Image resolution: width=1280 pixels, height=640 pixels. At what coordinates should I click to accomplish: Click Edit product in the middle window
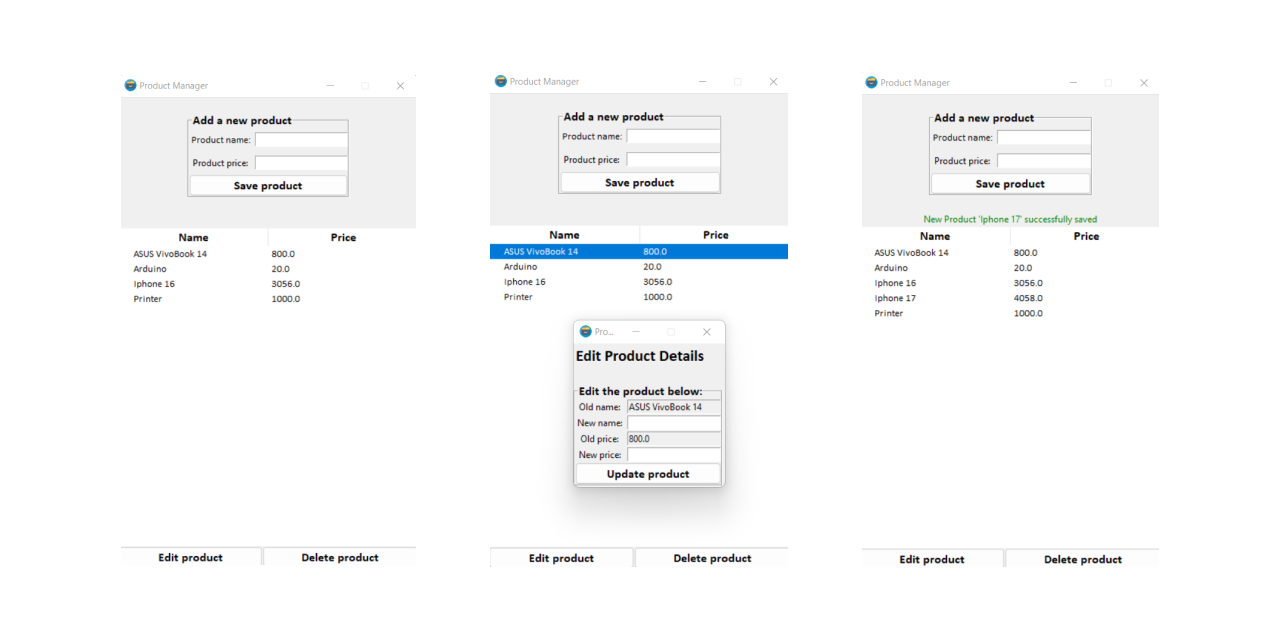pos(561,558)
